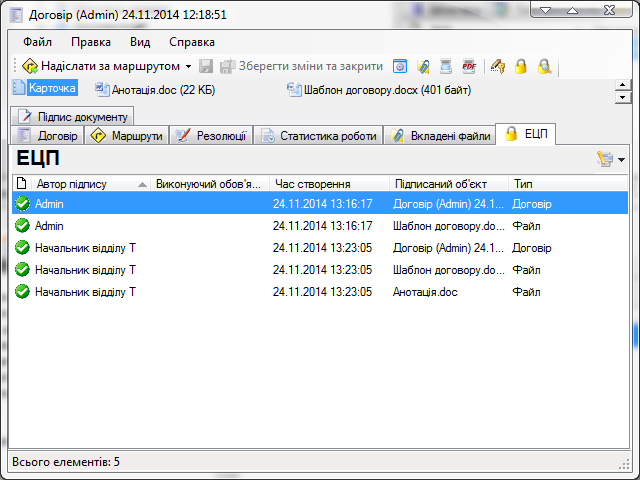640x480 pixels.
Task: Click the attachments strip scroll down arrow
Action: pos(622,98)
